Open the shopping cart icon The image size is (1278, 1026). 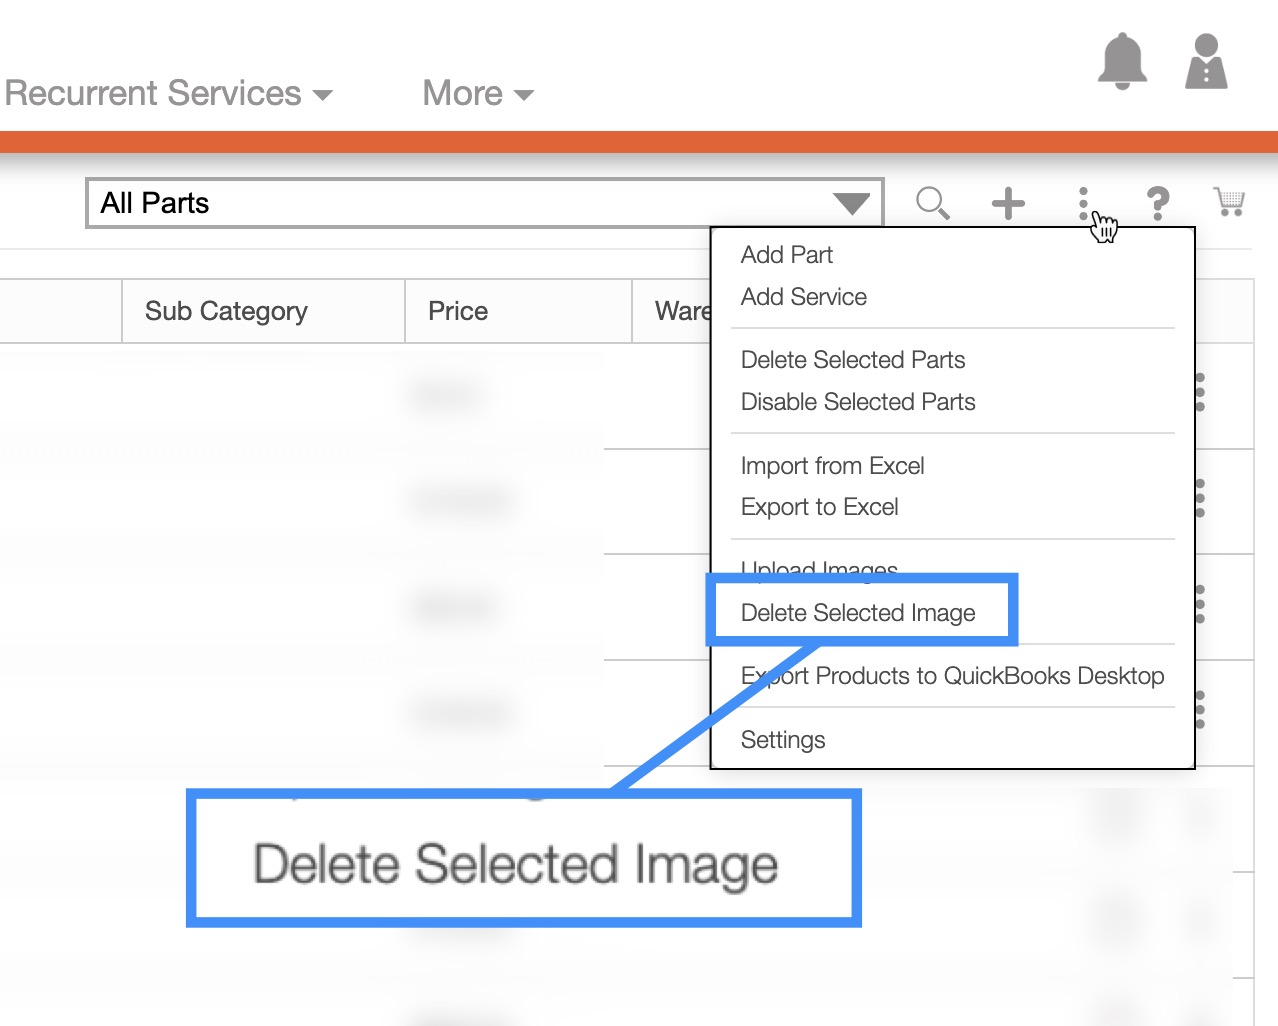[x=1229, y=202]
